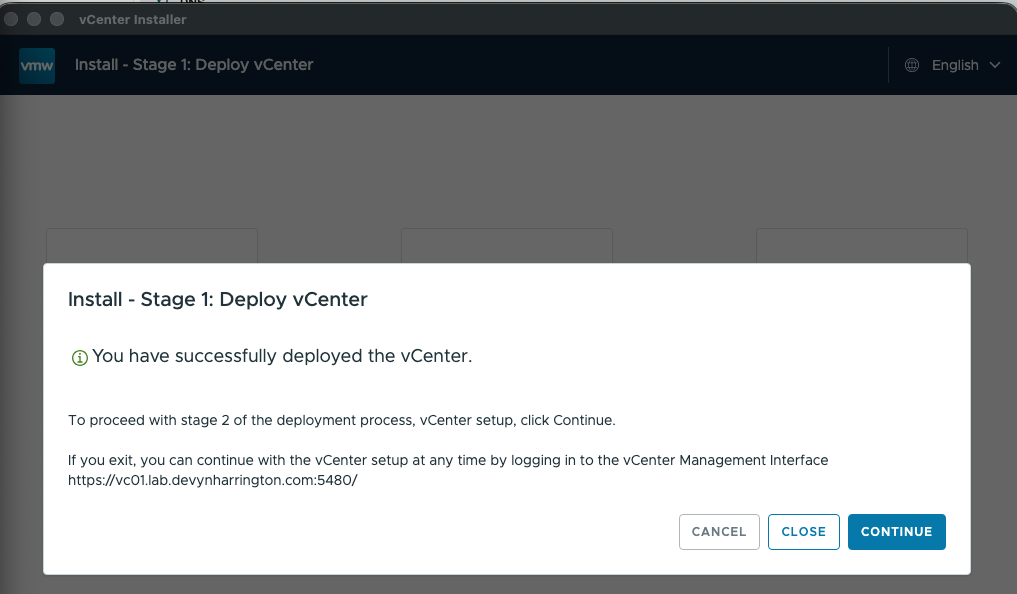Click the vCenter Installer window title
This screenshot has height=594, width=1017.
pos(133,19)
